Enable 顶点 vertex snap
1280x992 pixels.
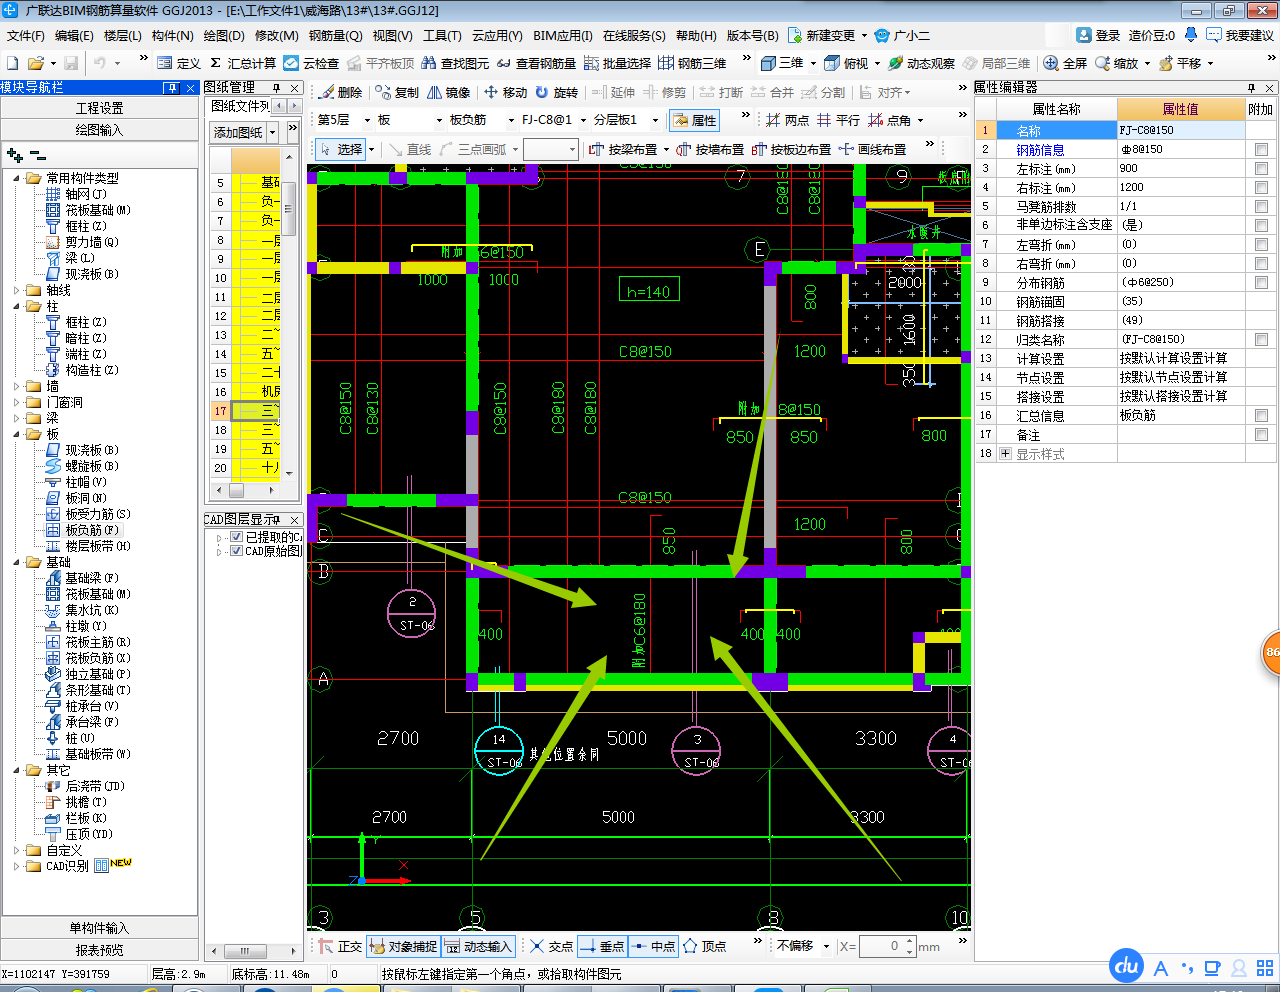pyautogui.click(x=704, y=946)
